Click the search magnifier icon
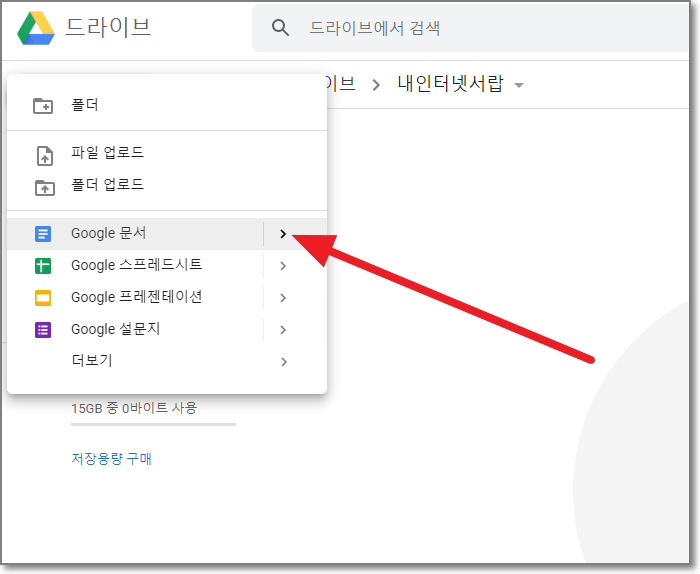The width and height of the screenshot is (700, 574). 280,28
